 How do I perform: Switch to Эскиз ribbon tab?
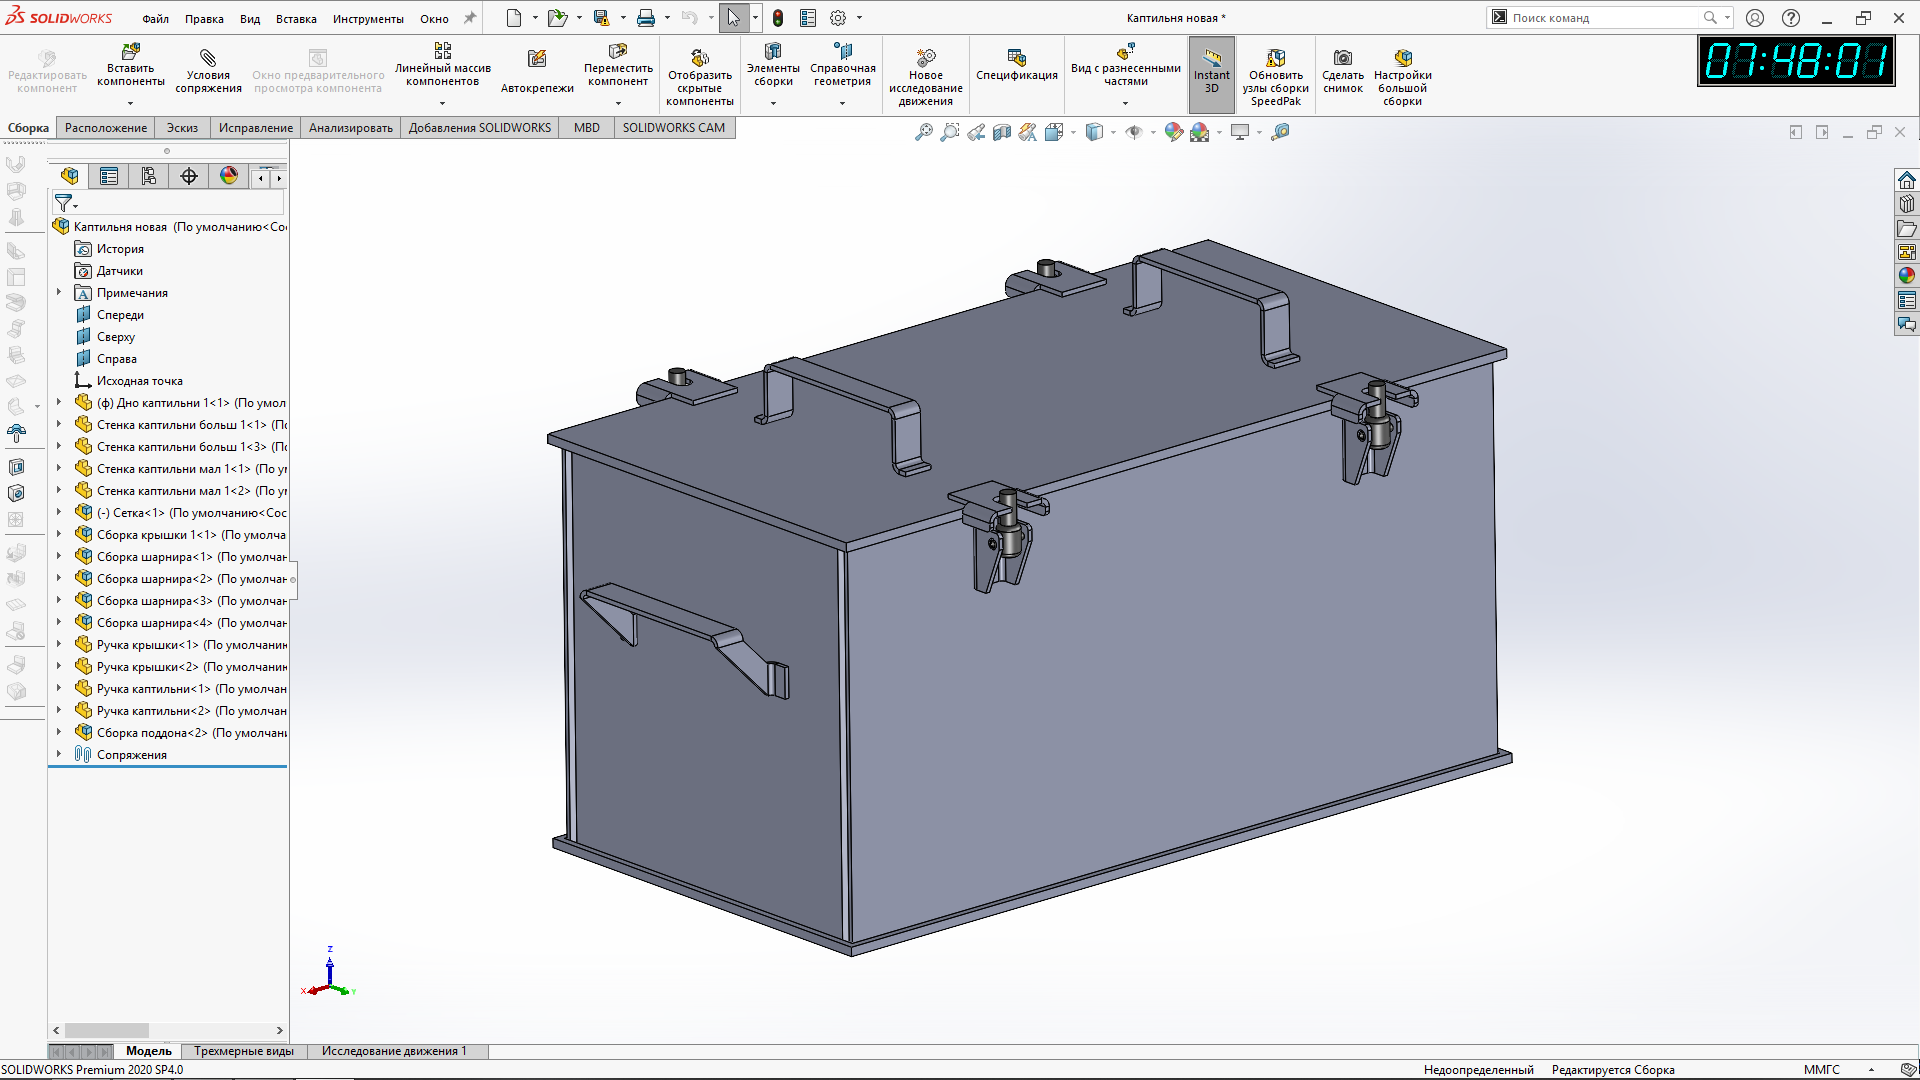coord(182,128)
